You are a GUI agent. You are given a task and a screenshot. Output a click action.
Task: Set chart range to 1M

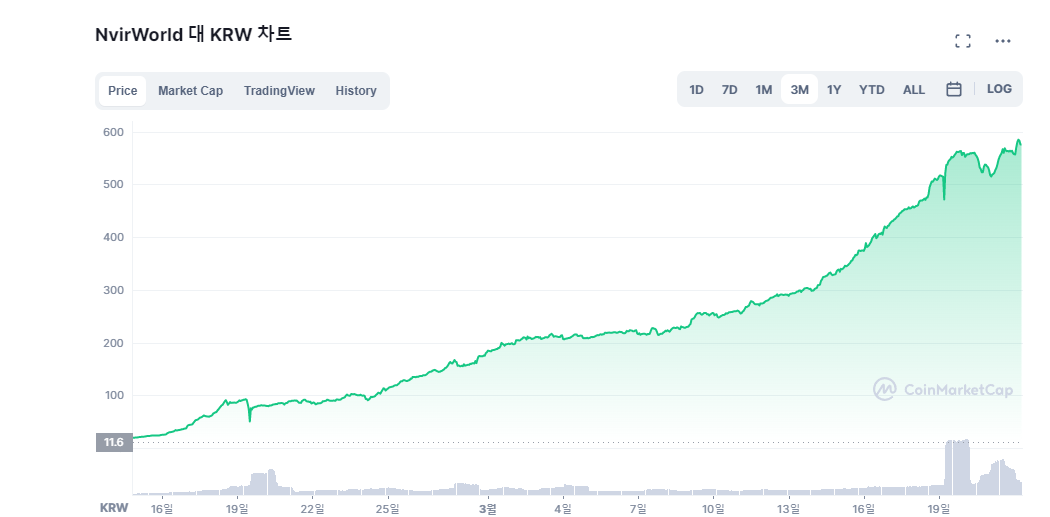tap(763, 90)
